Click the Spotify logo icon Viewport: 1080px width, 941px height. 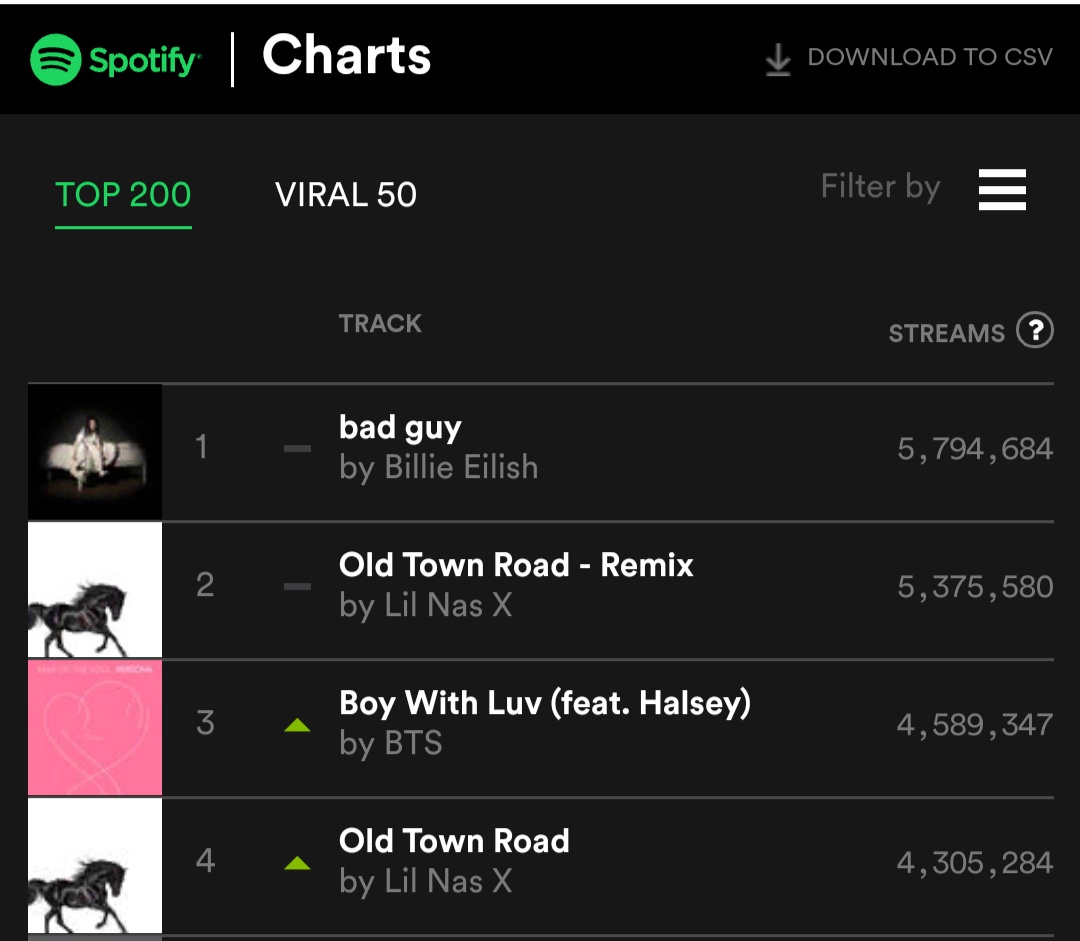(56, 60)
